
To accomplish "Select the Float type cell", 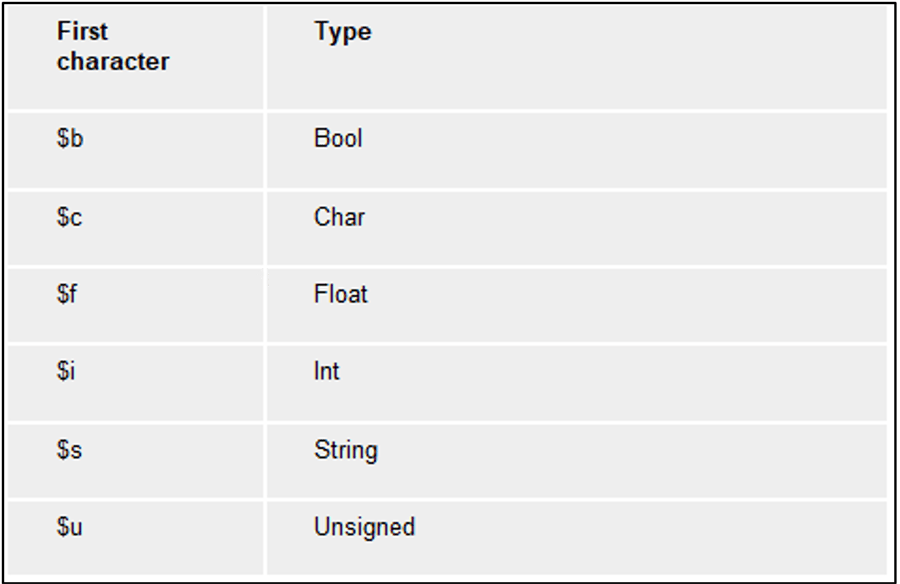I will pyautogui.click(x=577, y=305).
